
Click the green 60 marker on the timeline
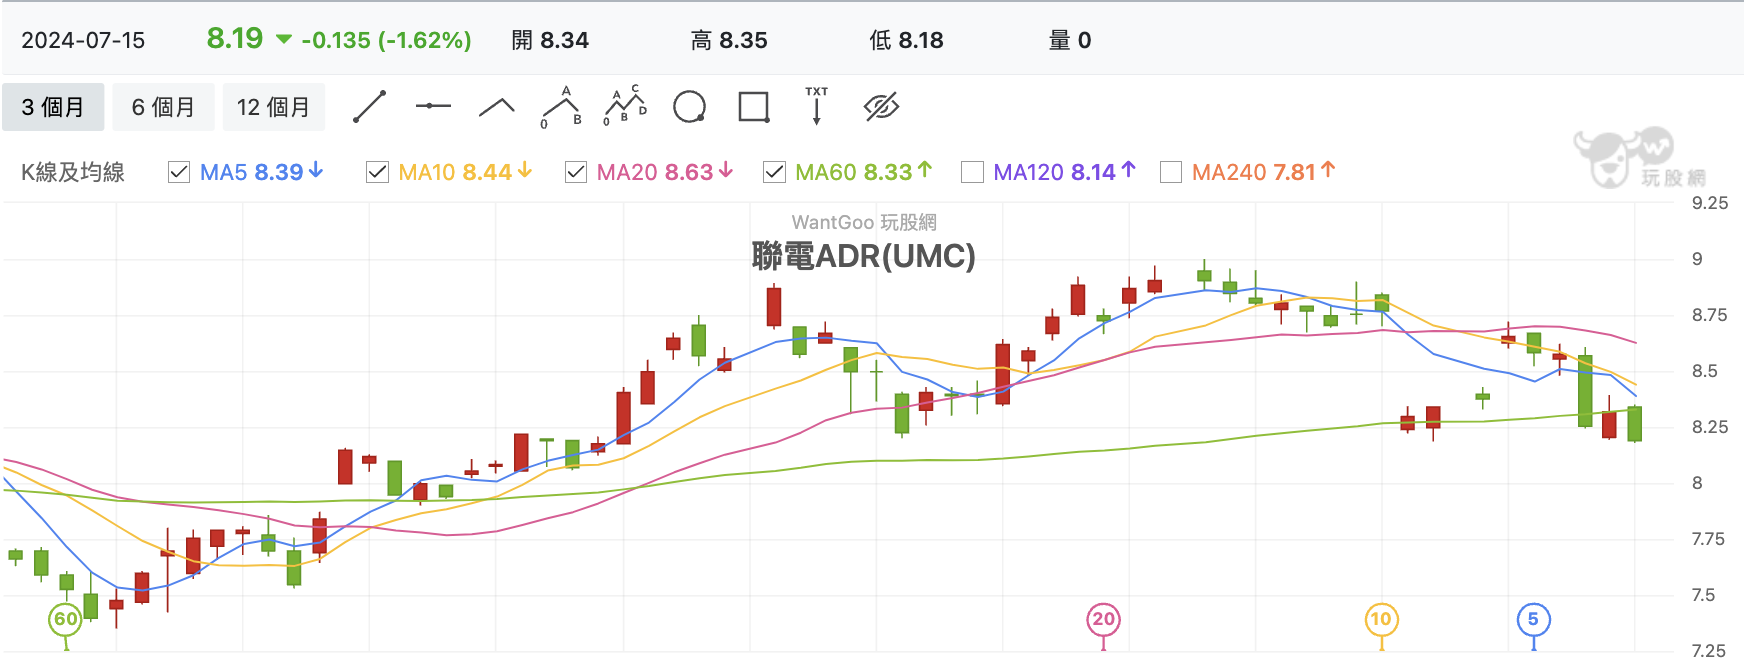coord(66,619)
